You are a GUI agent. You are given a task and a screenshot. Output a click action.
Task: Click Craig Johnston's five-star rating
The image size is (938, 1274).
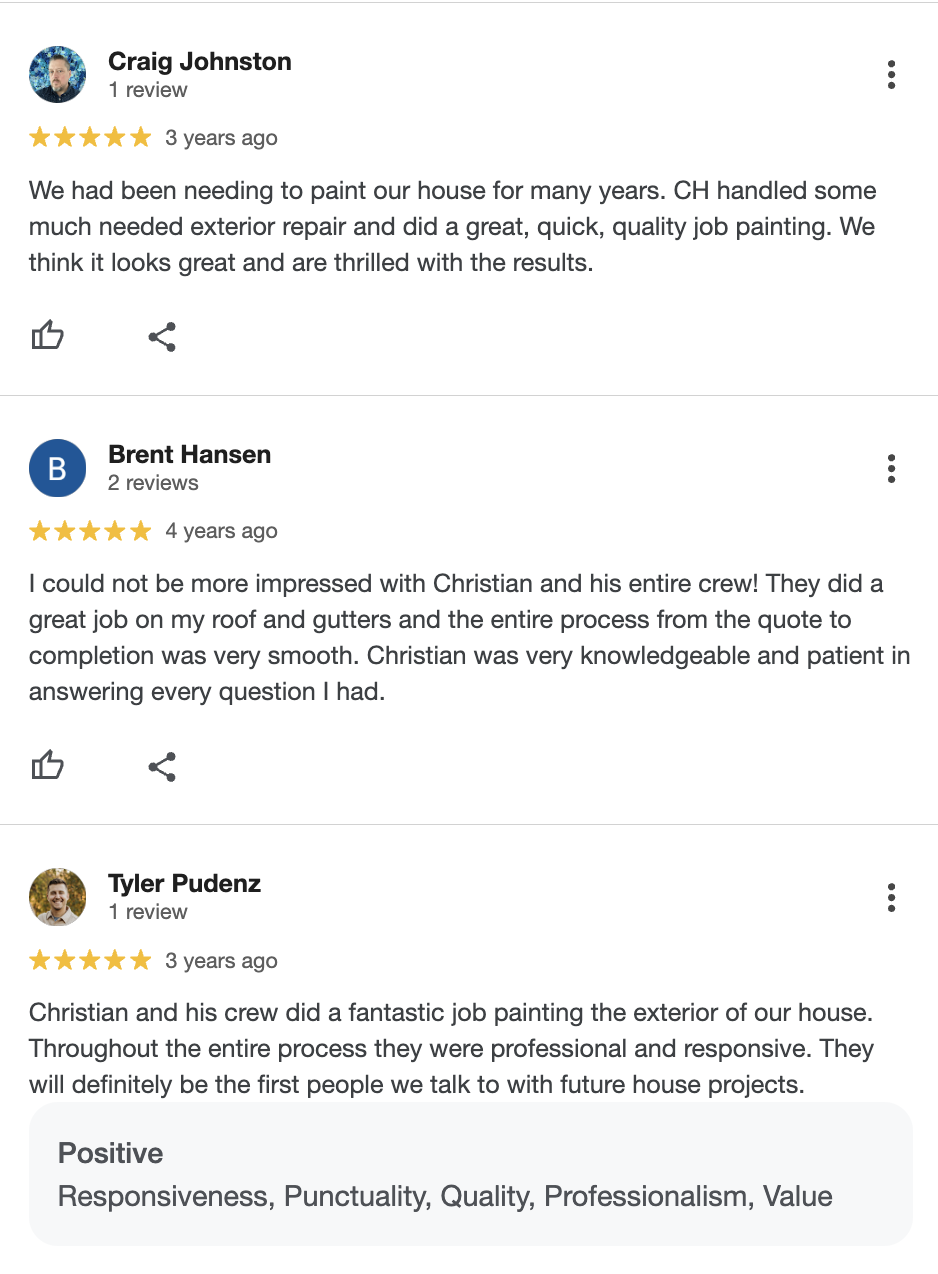[x=90, y=138]
